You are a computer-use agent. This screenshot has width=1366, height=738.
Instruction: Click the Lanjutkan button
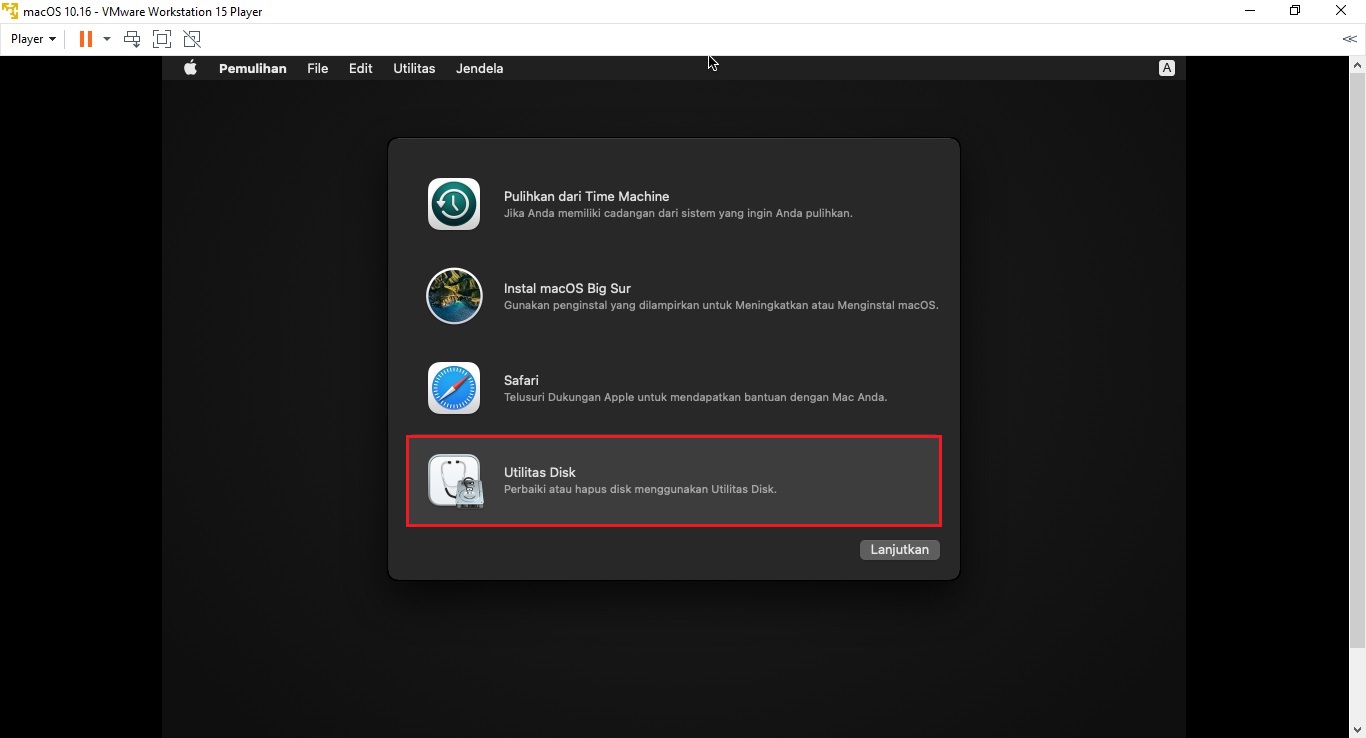coord(900,549)
